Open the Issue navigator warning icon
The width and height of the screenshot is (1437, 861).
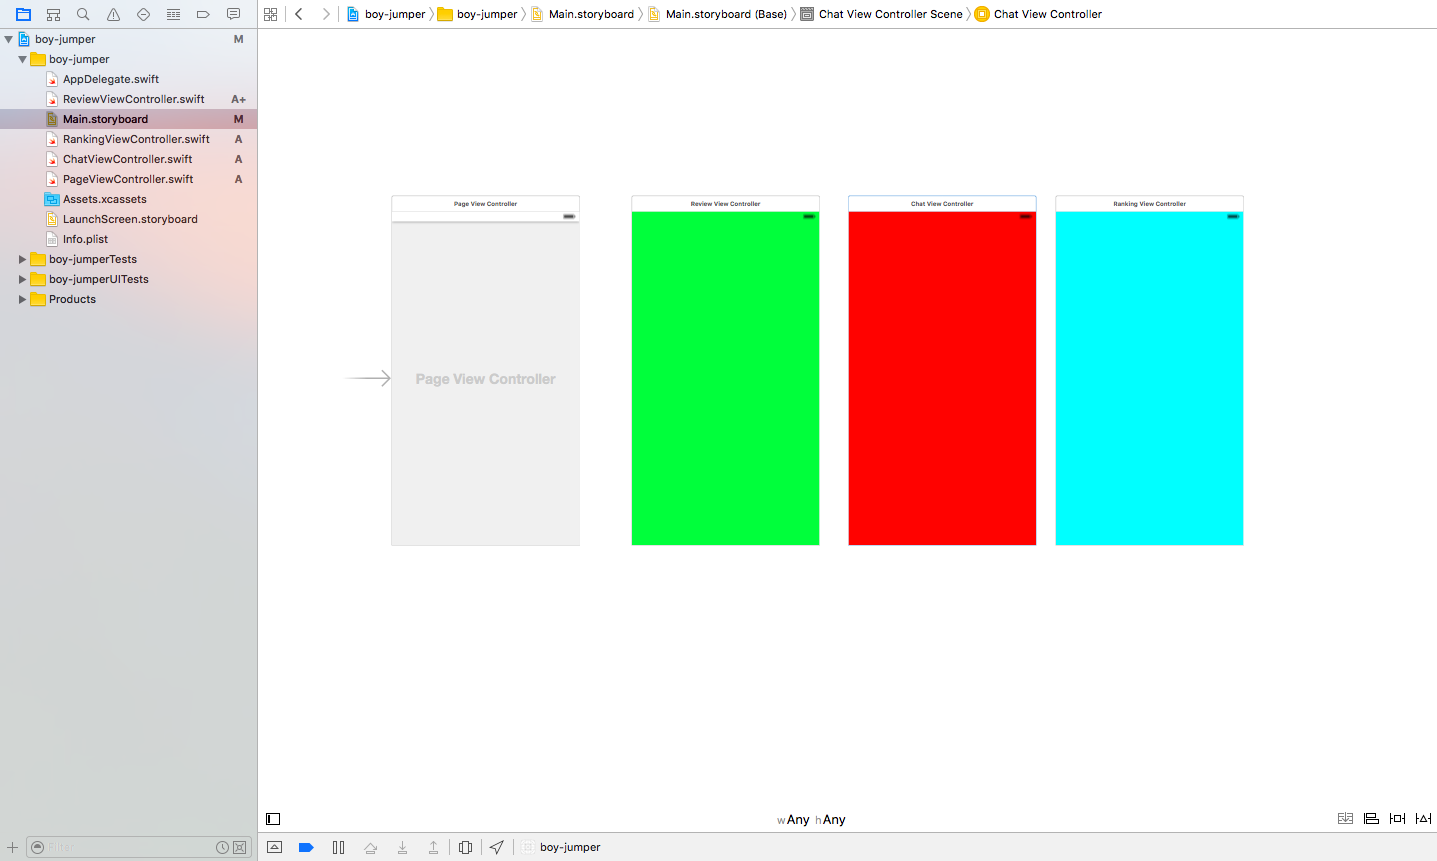pos(113,14)
